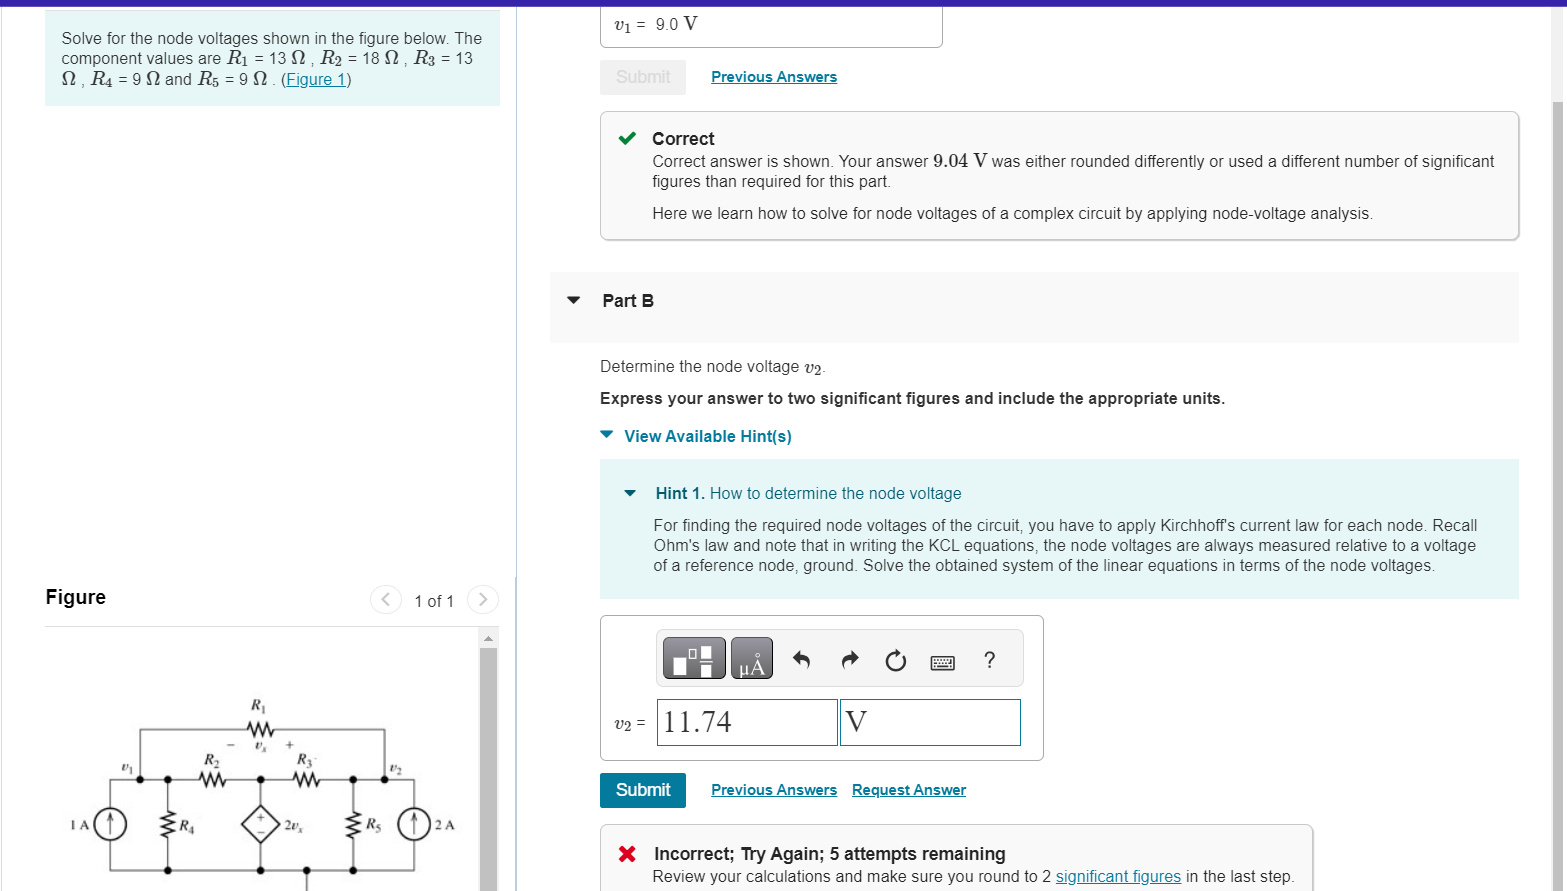This screenshot has height=891, width=1567.
Task: Select the μÅ units icon
Action: (x=751, y=658)
